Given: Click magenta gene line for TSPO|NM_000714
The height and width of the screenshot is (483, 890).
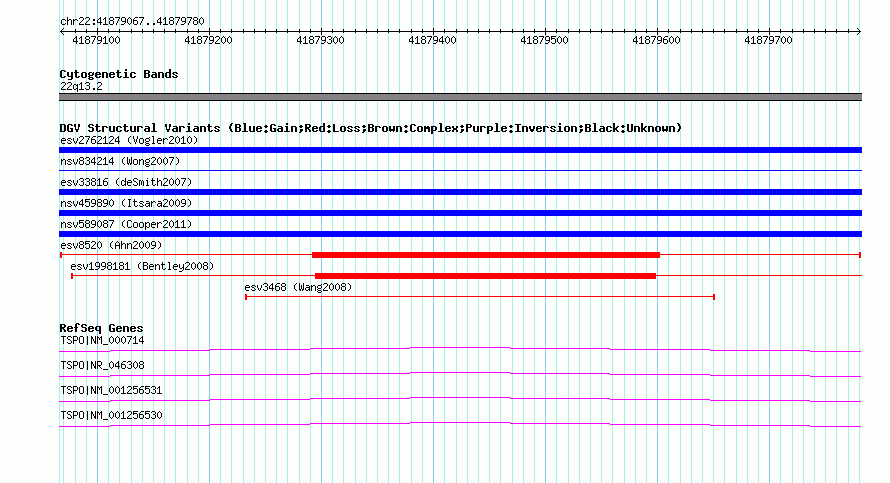Looking at the screenshot, I should 460,349.
